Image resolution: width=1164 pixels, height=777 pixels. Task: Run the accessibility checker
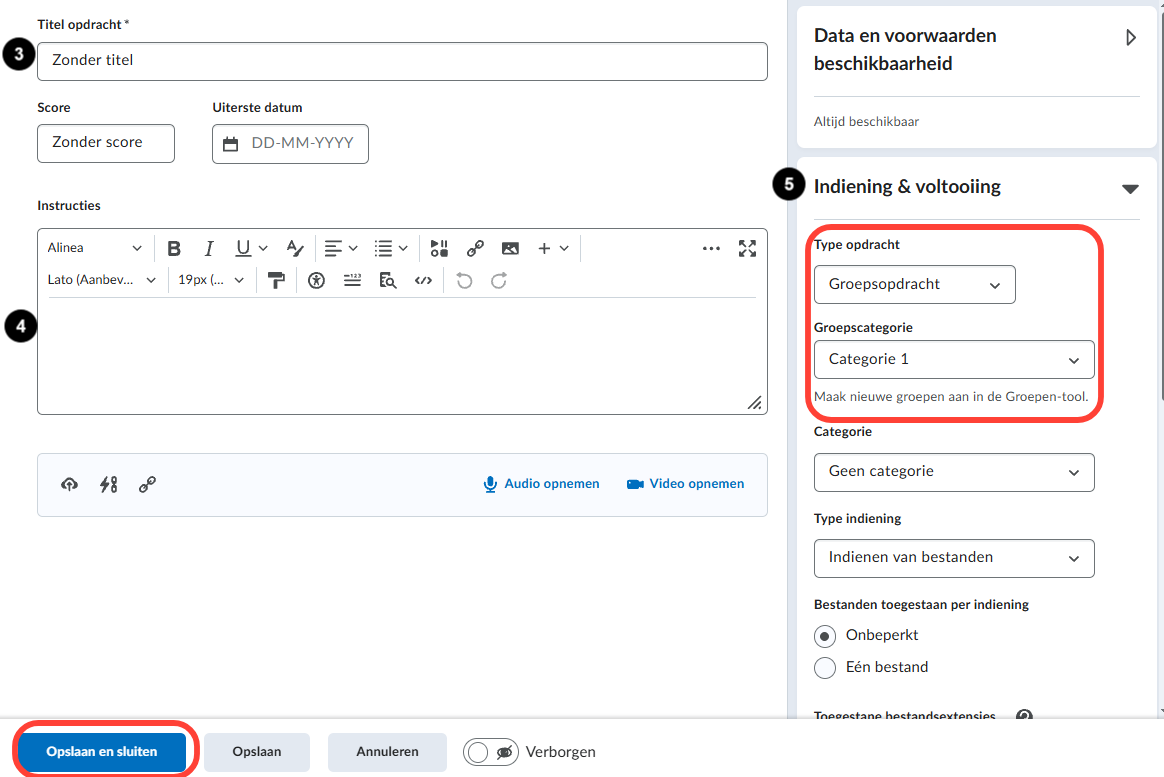[x=316, y=281]
